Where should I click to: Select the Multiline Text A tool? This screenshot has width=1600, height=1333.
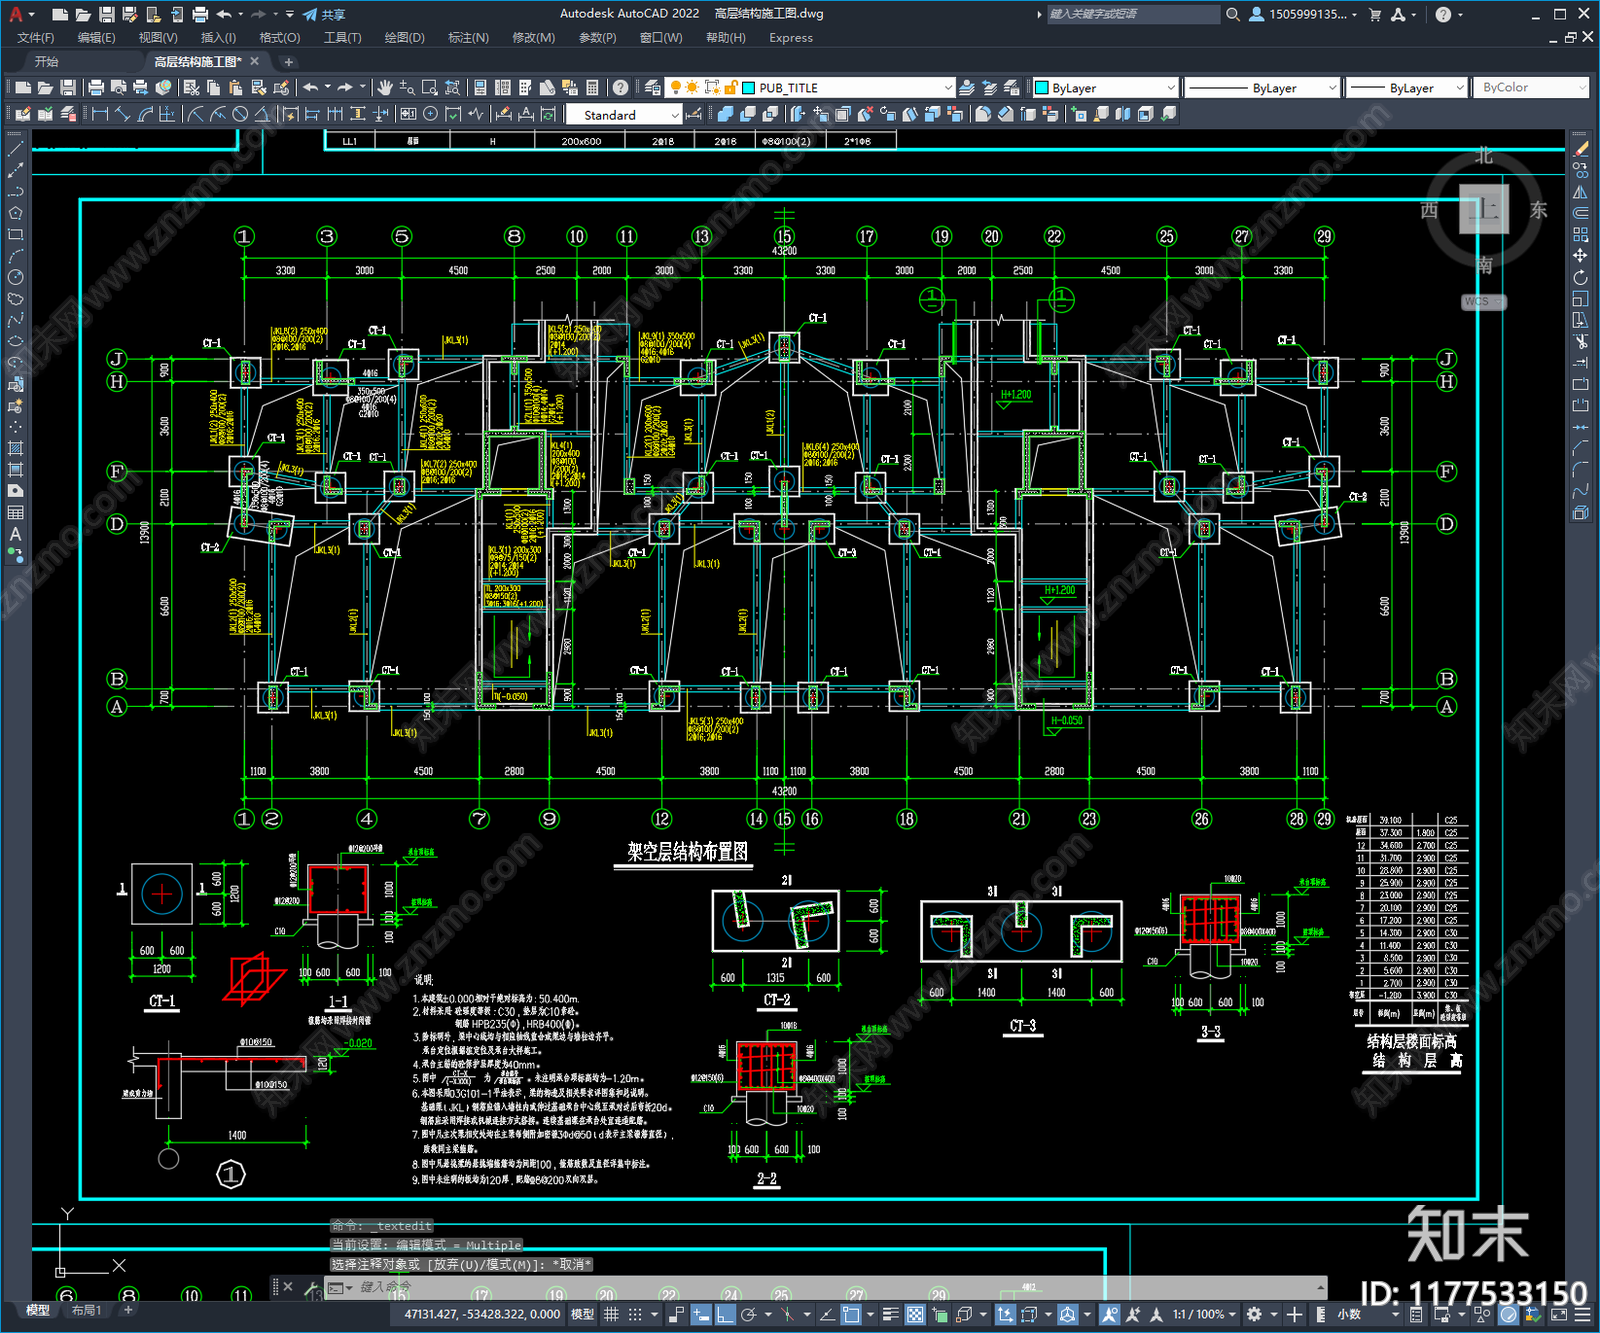click(x=15, y=534)
